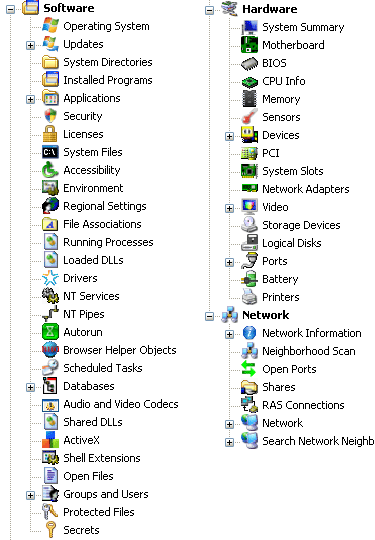Expand the Groups and Users node
This screenshot has width=375, height=540.
30,495
